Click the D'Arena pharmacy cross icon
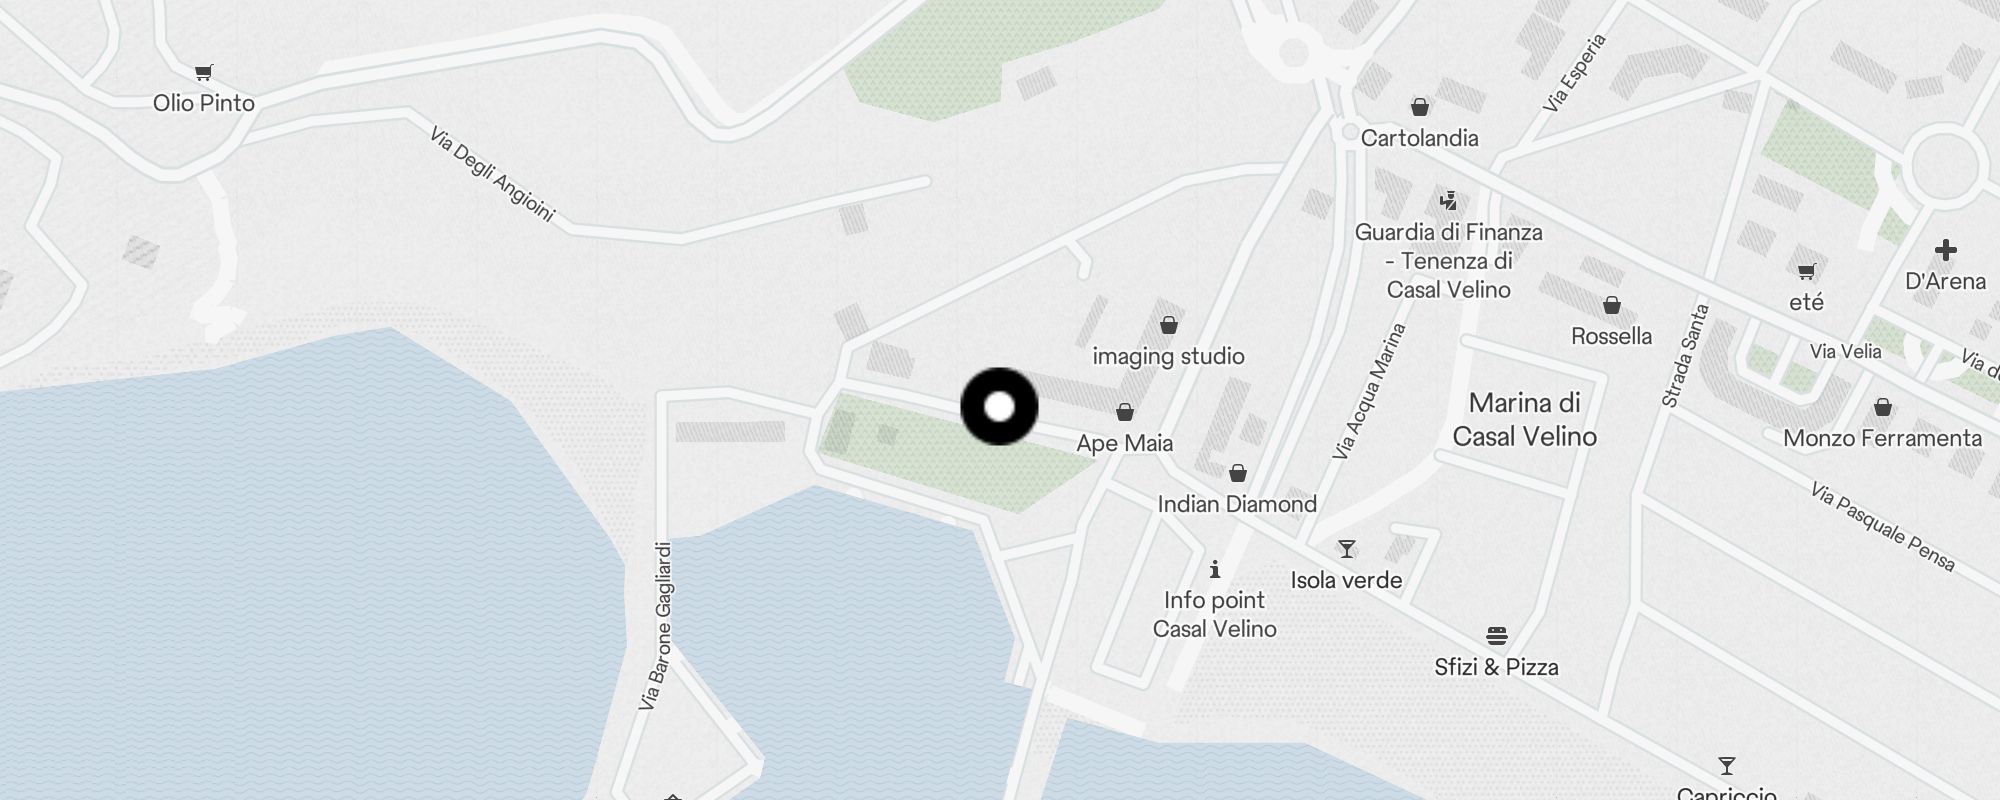 pos(1945,249)
